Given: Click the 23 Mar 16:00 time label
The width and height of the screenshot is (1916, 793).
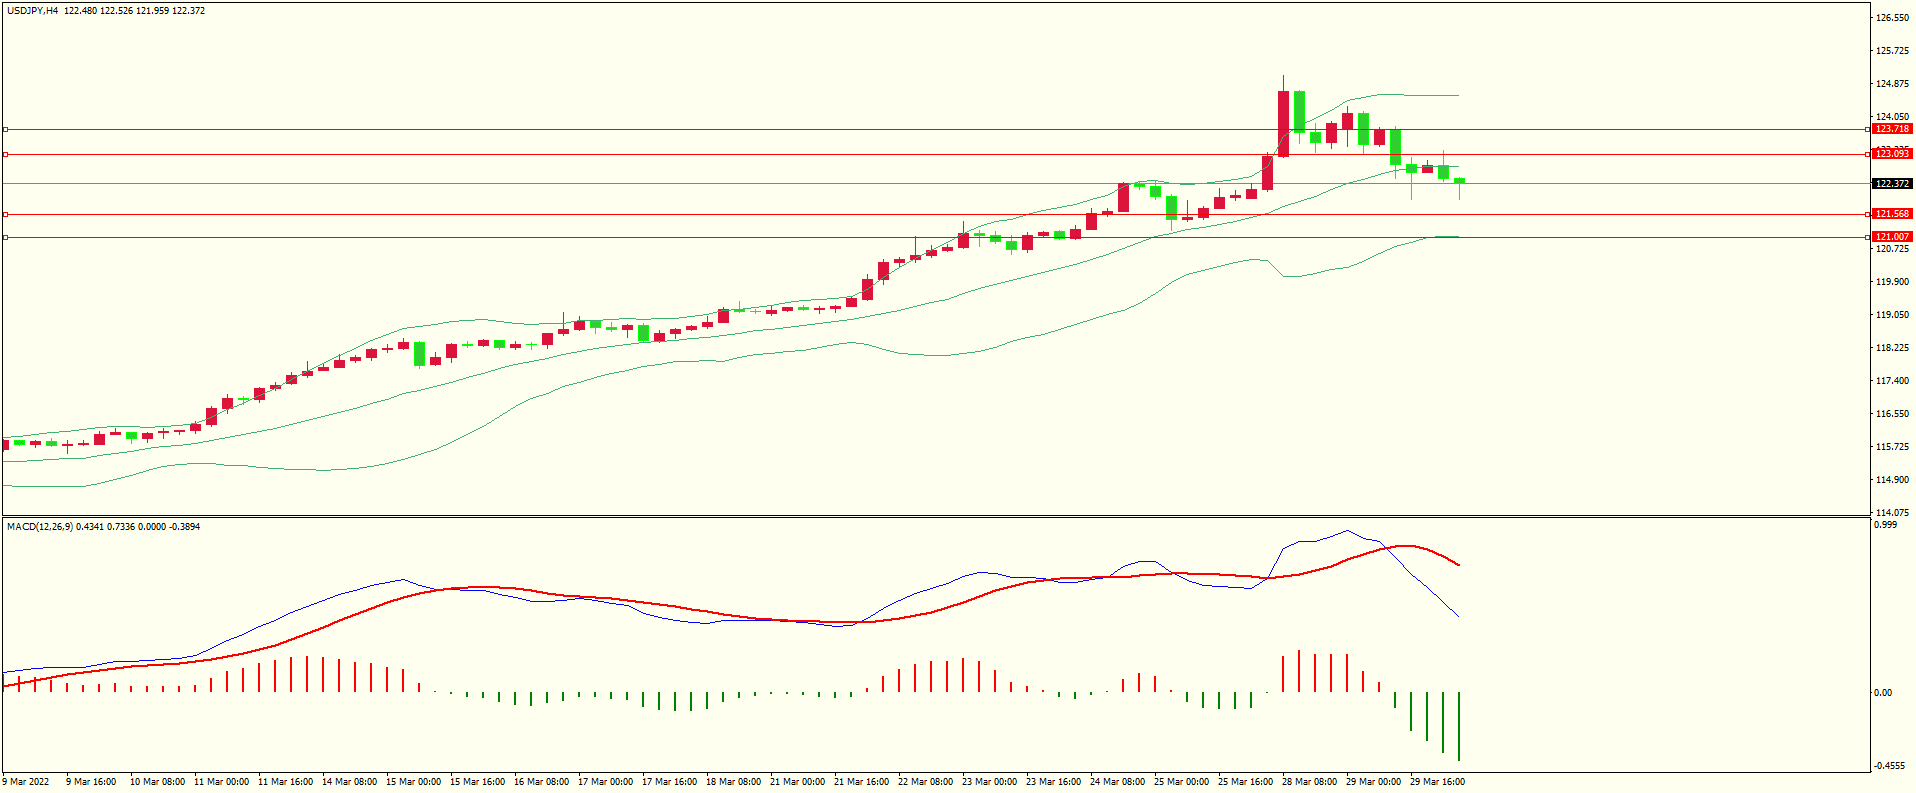Looking at the screenshot, I should [x=1053, y=782].
